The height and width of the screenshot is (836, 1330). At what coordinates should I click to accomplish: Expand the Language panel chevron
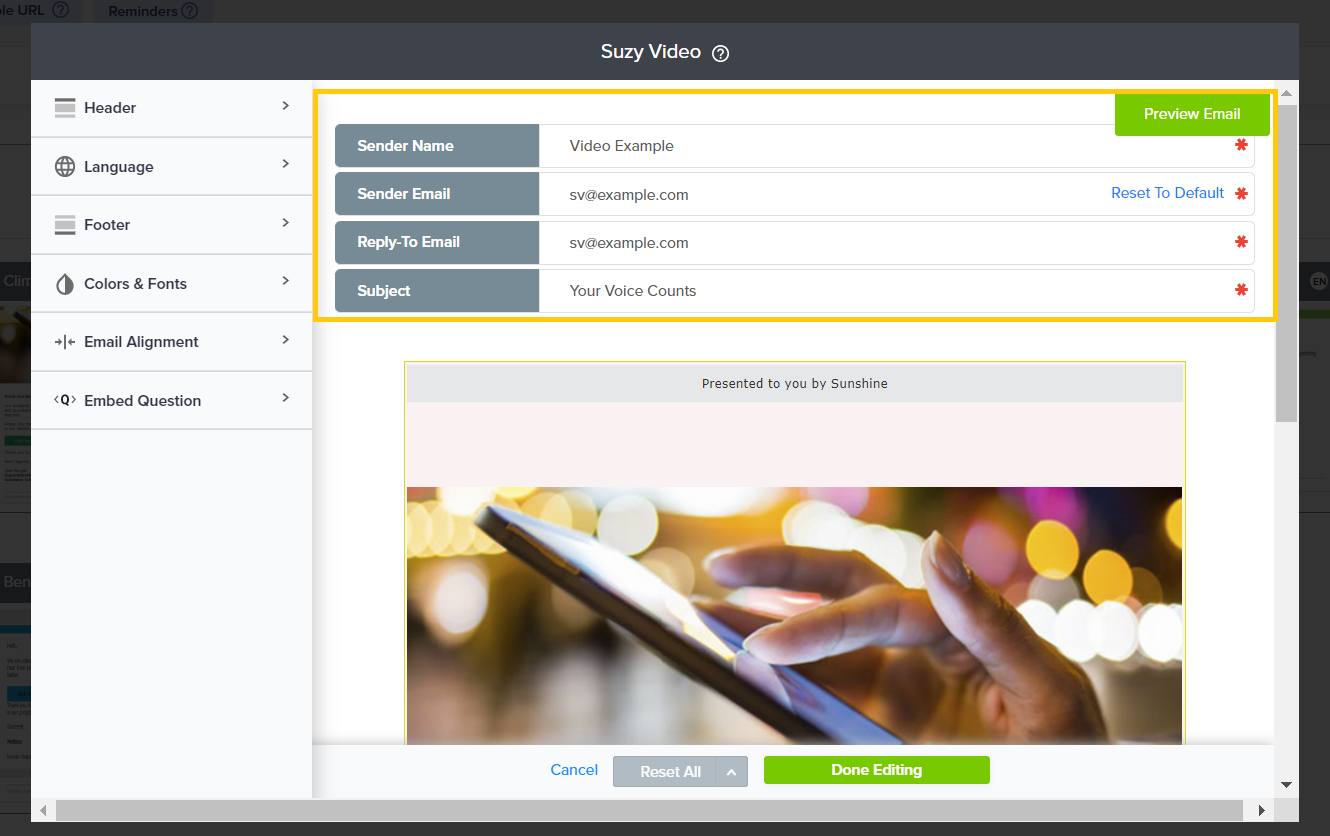click(285, 164)
